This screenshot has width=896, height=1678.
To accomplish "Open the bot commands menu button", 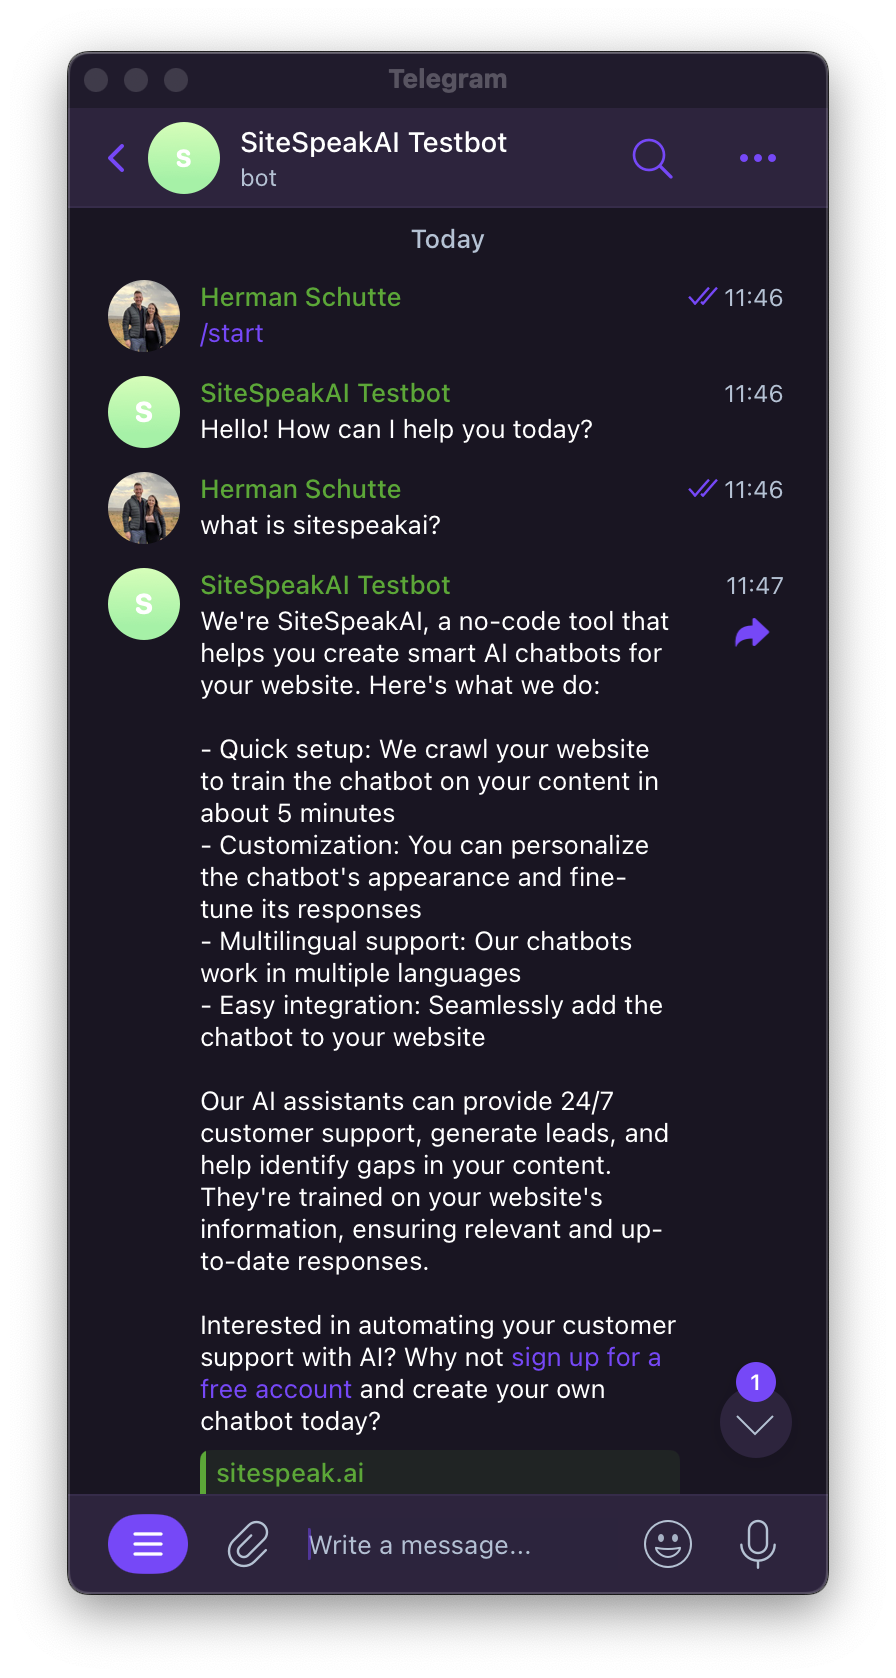I will pos(148,1545).
